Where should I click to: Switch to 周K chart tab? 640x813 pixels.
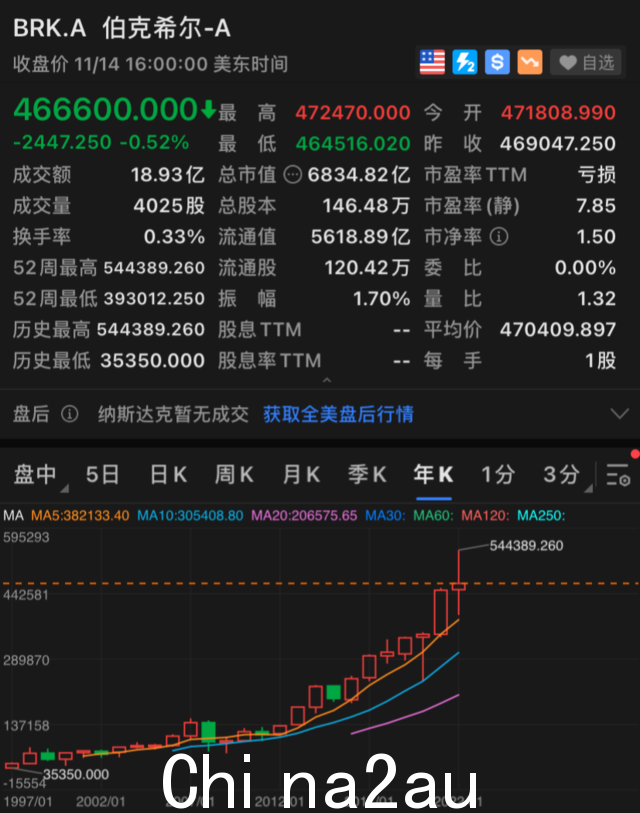(x=234, y=474)
